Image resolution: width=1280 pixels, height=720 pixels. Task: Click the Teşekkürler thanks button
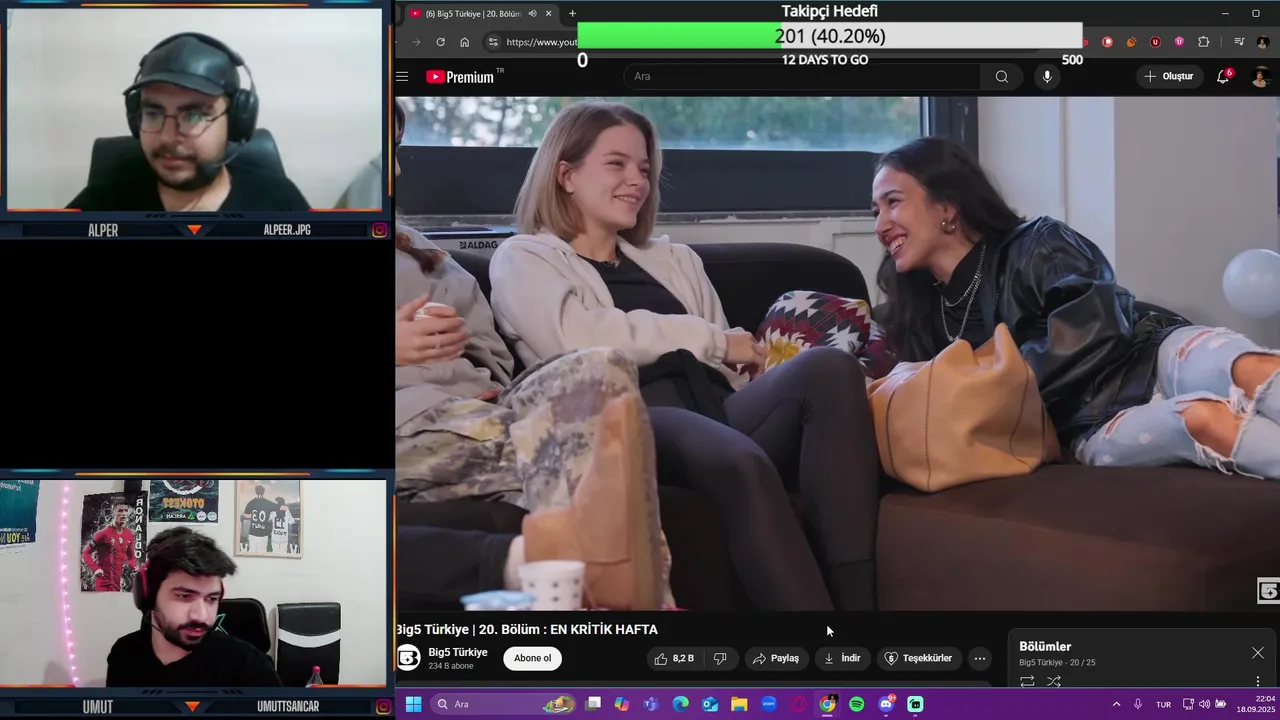pos(918,658)
